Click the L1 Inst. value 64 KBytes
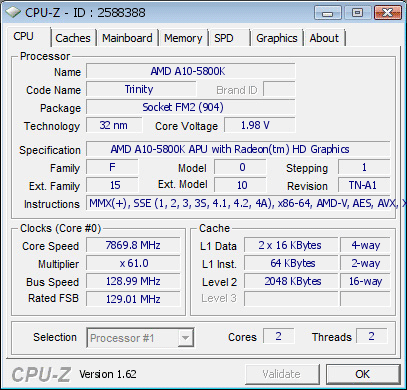The height and width of the screenshot is (390, 407). (x=291, y=263)
